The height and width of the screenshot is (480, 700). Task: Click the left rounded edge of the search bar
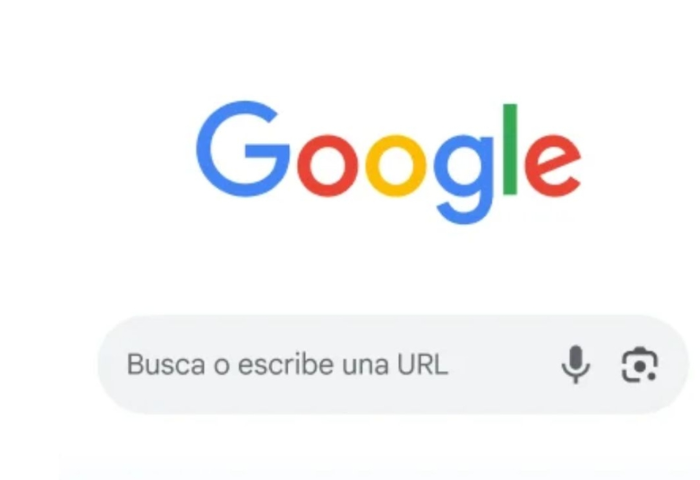coord(109,364)
